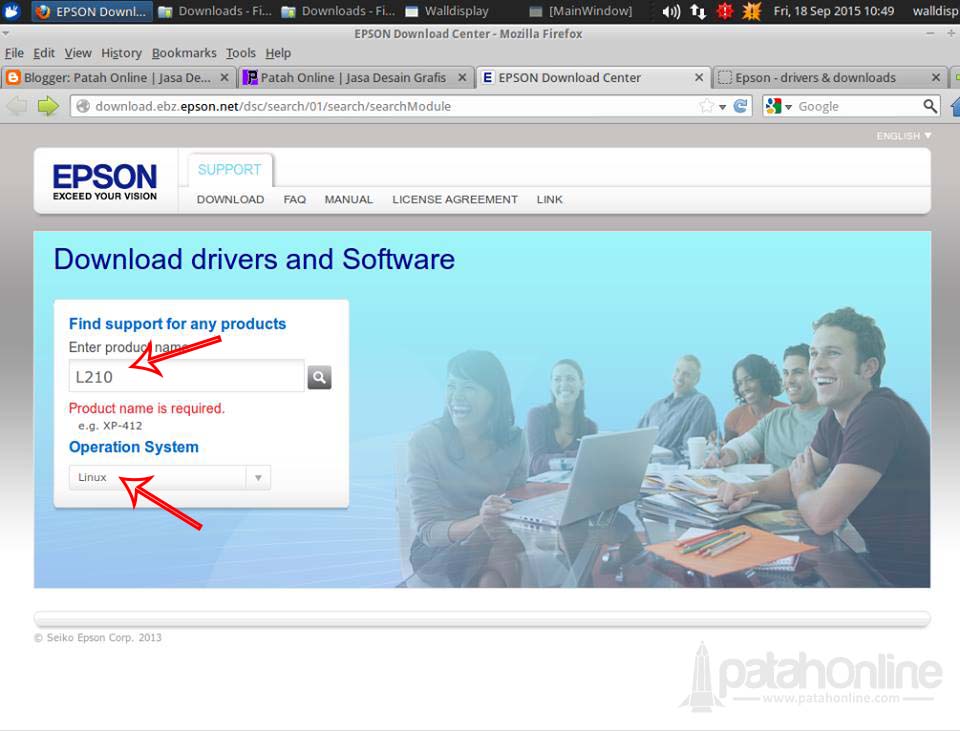960x731 pixels.
Task: Click the Google search engine icon
Action: click(x=771, y=105)
